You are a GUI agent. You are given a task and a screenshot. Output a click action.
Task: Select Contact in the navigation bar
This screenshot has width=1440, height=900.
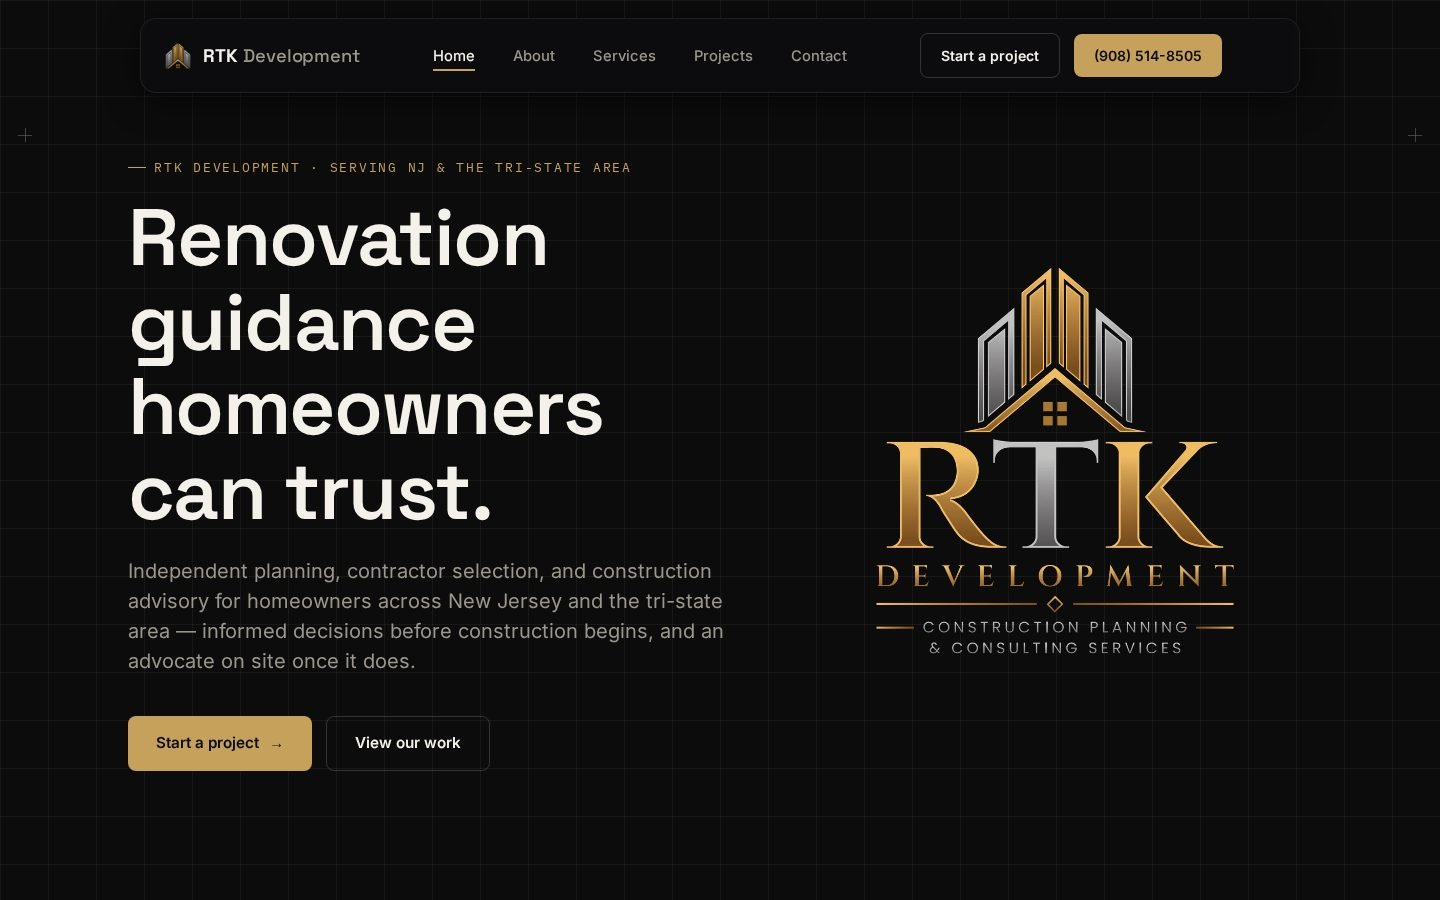pos(819,56)
